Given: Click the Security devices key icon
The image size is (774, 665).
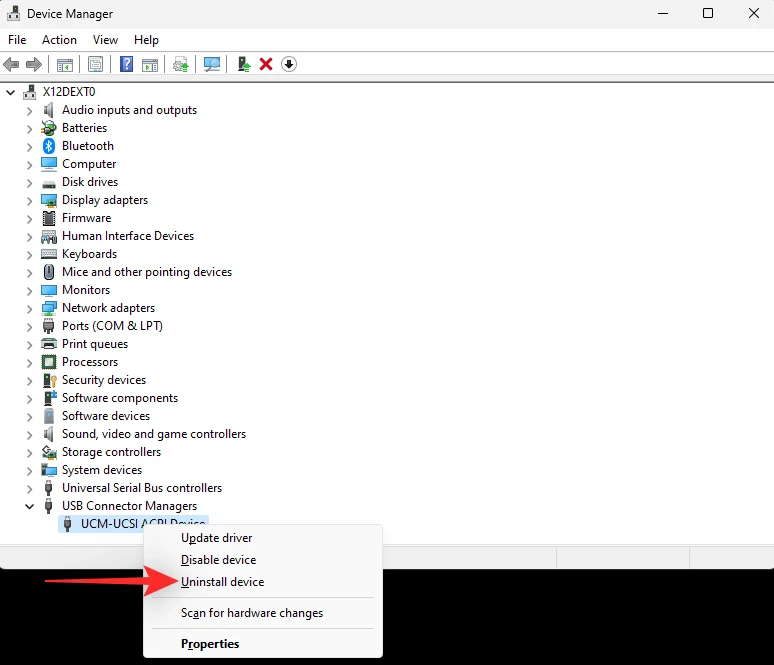Looking at the screenshot, I should (x=49, y=380).
